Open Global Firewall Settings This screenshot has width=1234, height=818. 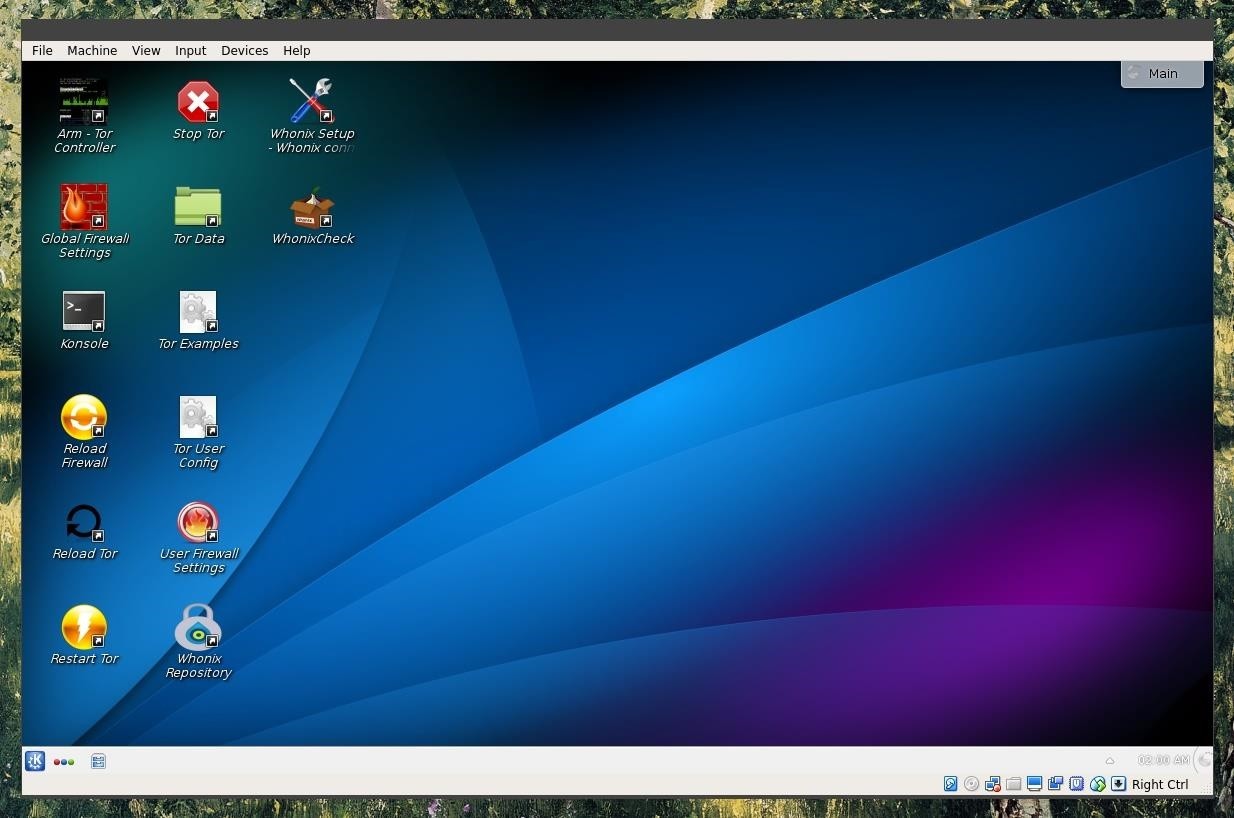tap(84, 207)
